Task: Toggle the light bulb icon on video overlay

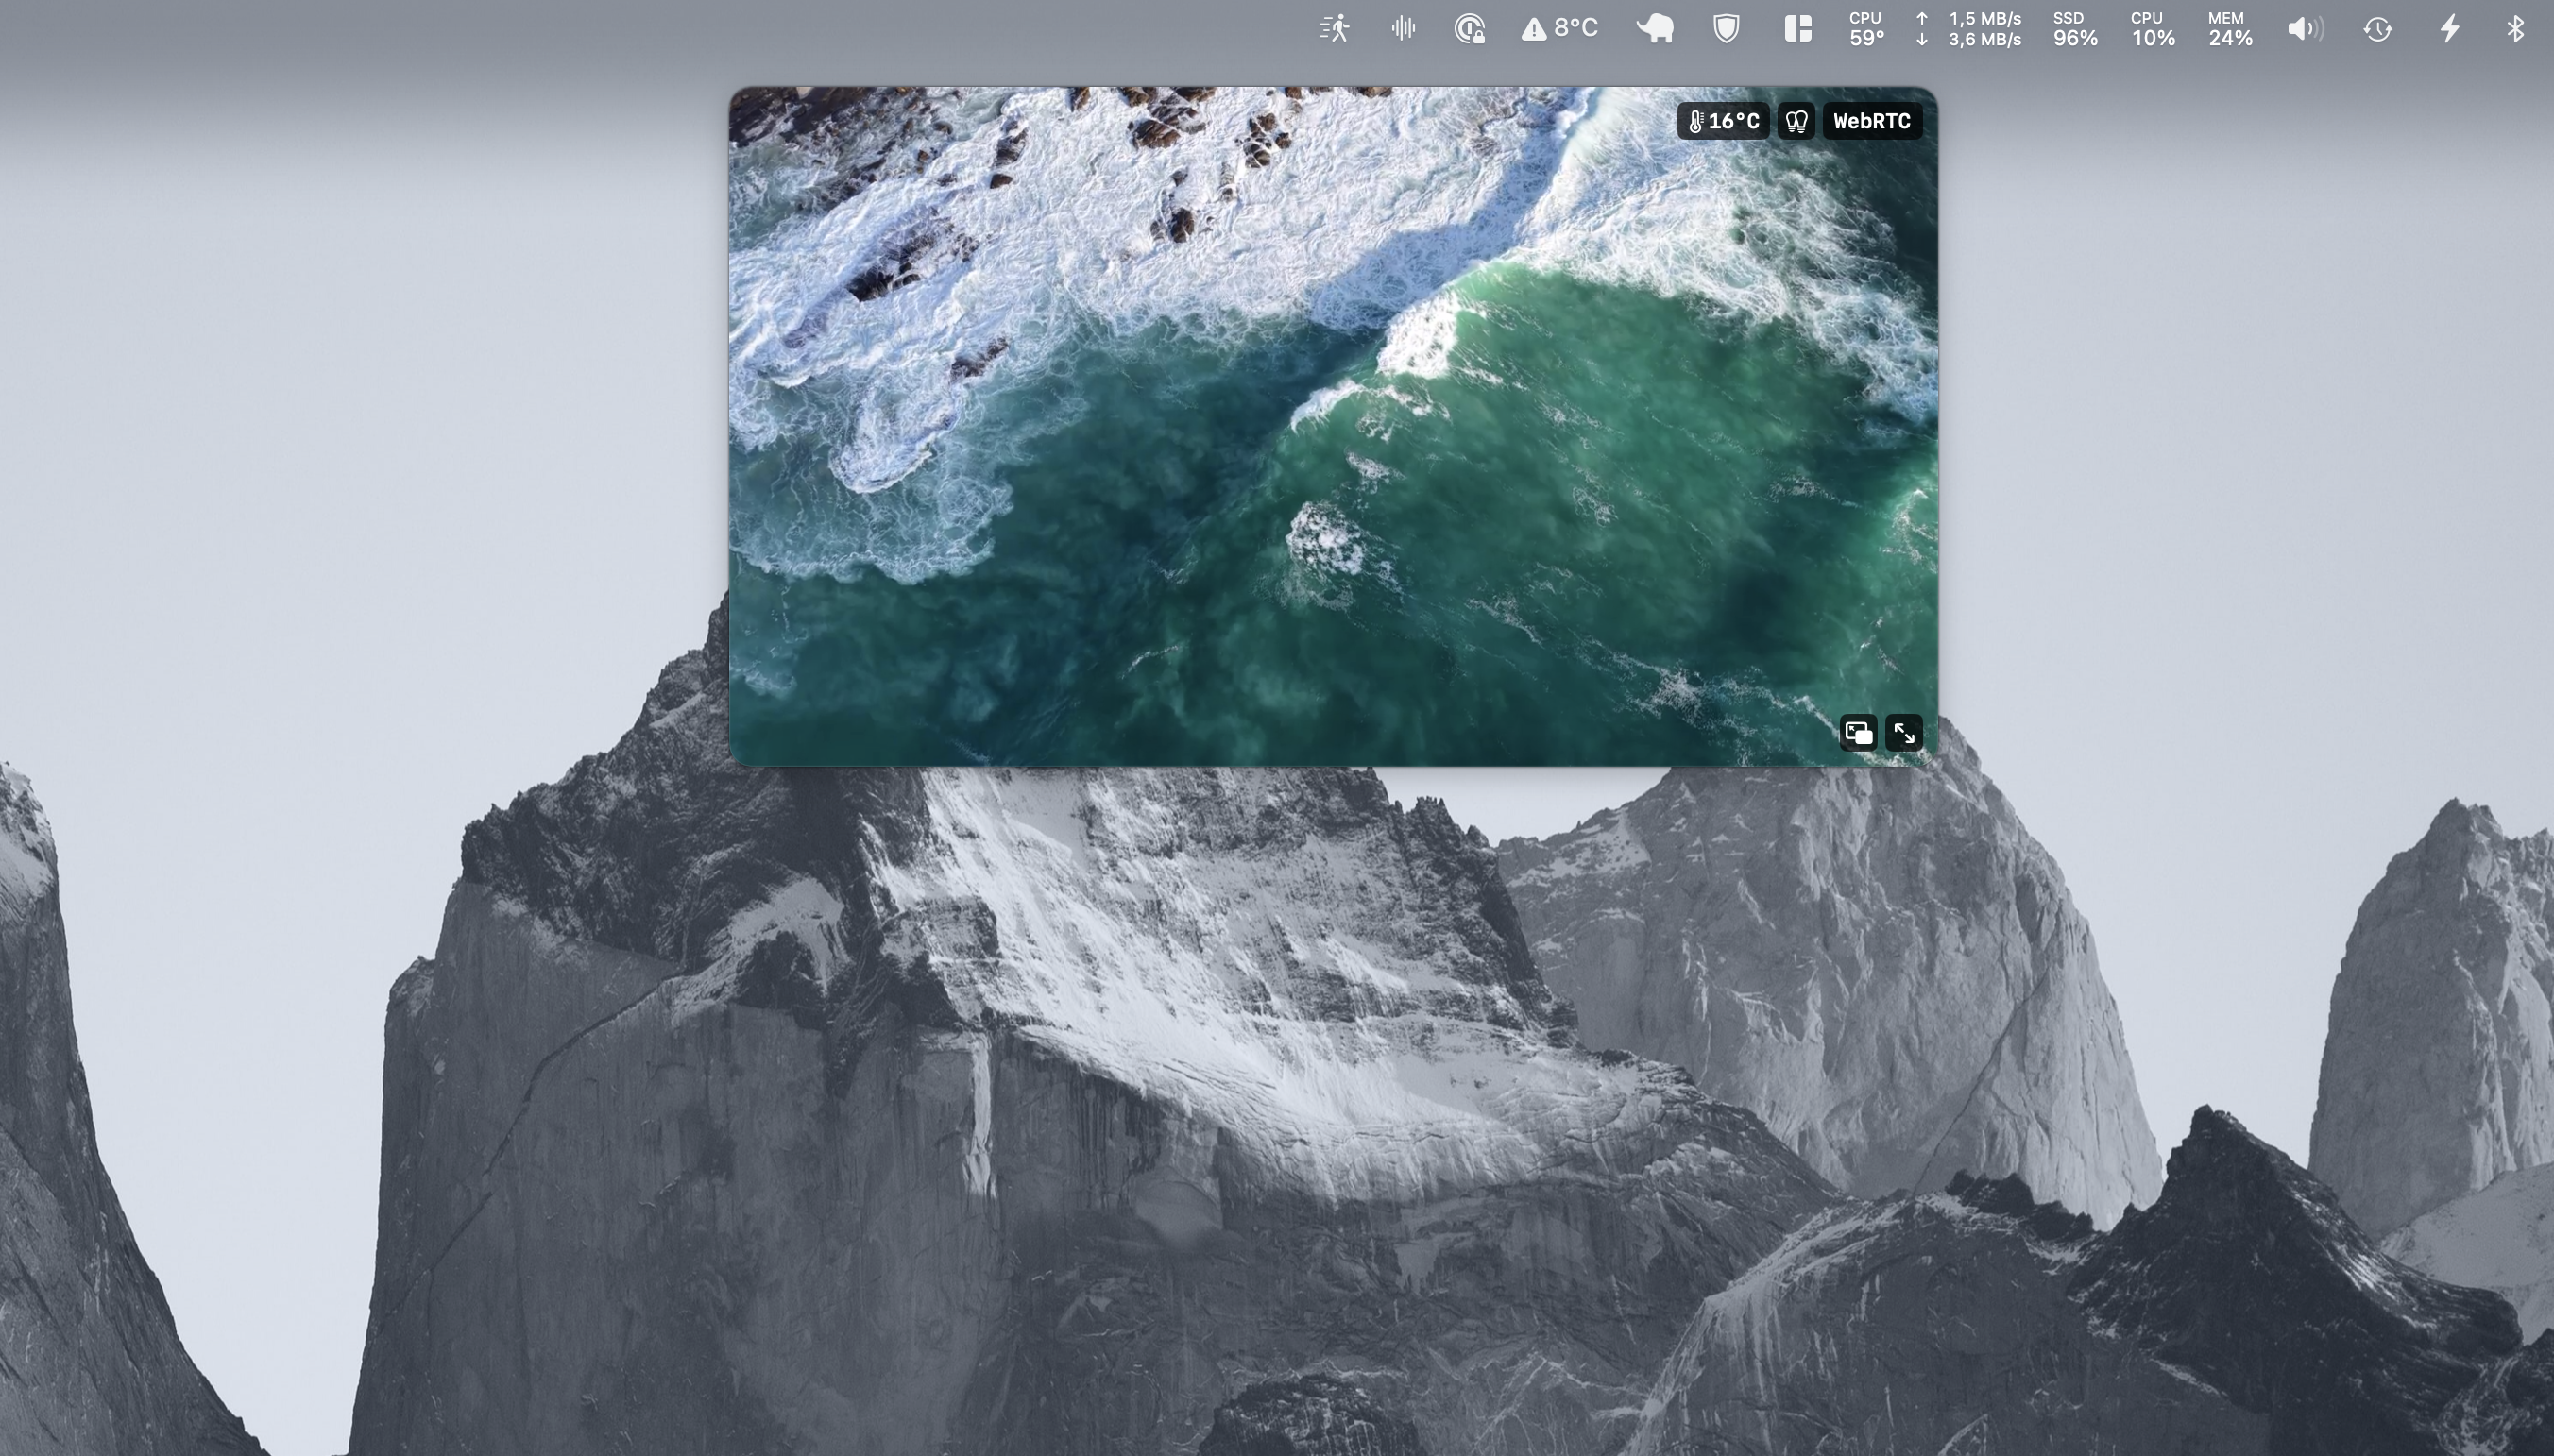Action: (x=1797, y=121)
